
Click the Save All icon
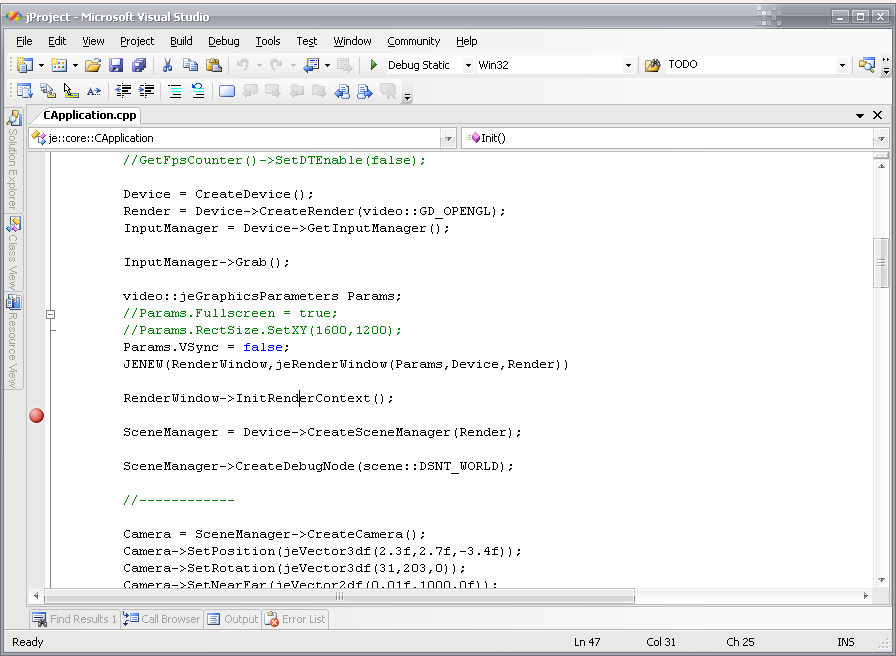point(139,65)
